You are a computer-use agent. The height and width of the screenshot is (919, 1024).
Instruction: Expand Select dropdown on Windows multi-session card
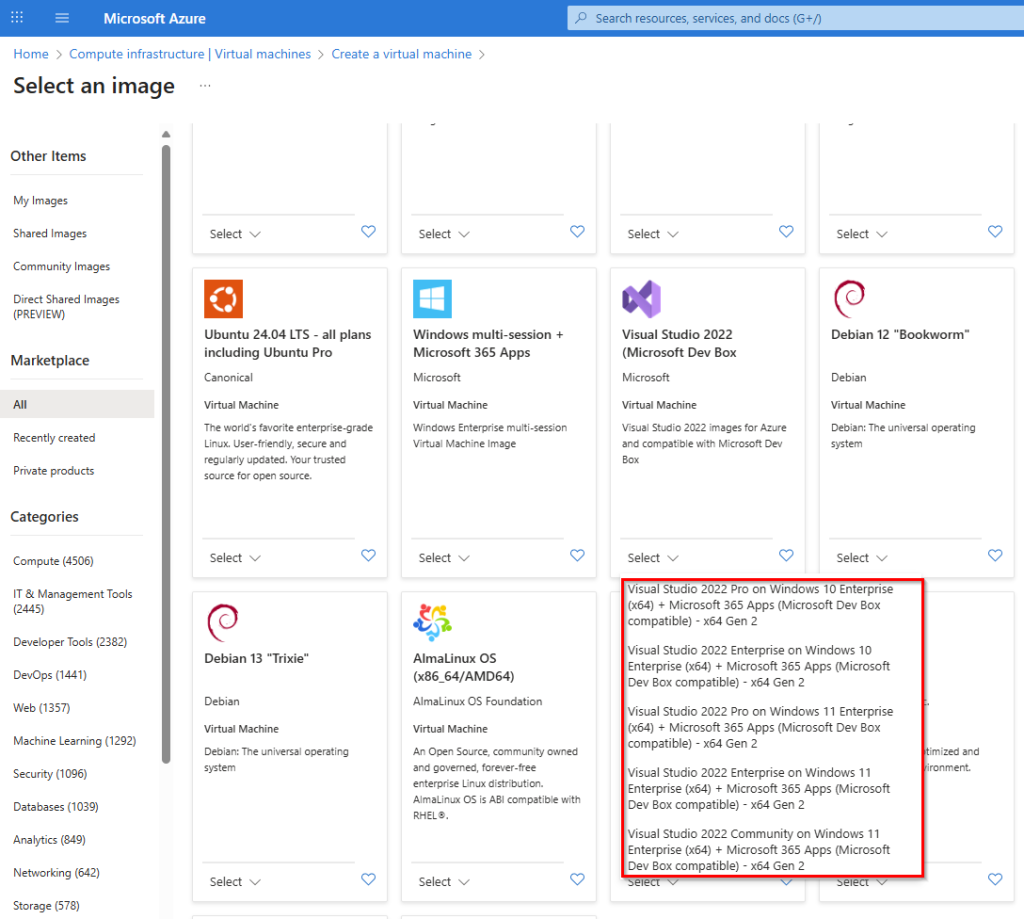point(444,558)
